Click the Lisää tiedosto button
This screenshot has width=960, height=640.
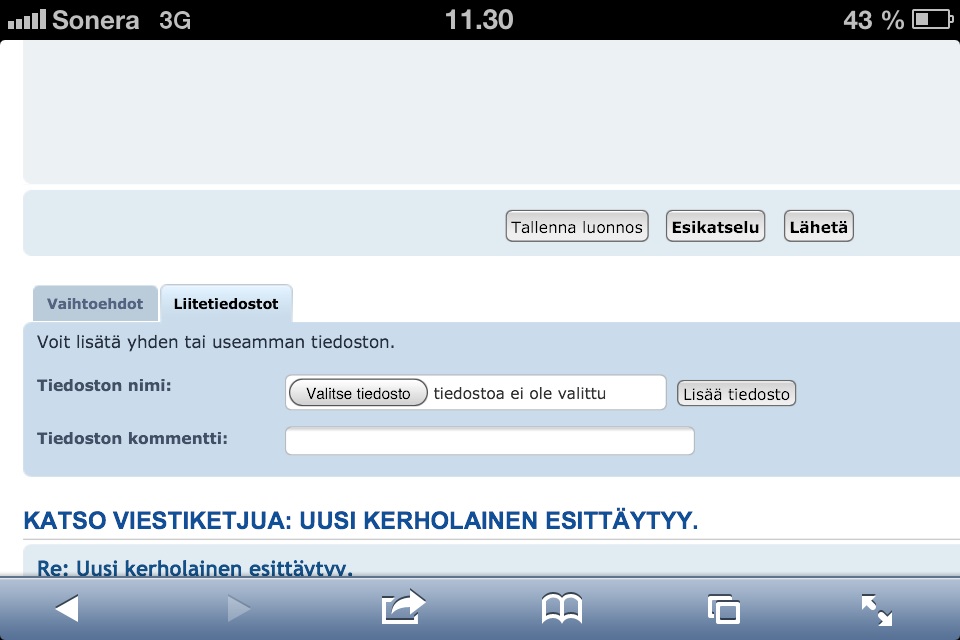coord(736,393)
